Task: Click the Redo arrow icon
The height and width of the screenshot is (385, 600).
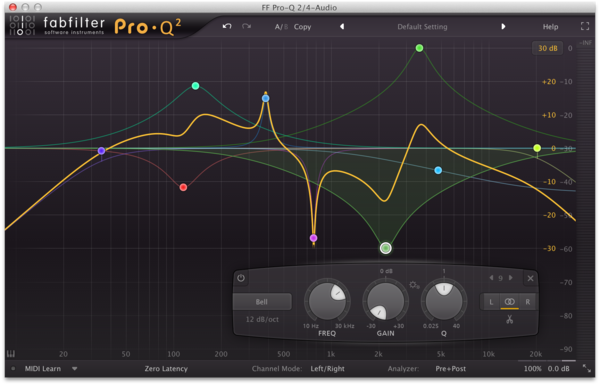Action: 246,26
